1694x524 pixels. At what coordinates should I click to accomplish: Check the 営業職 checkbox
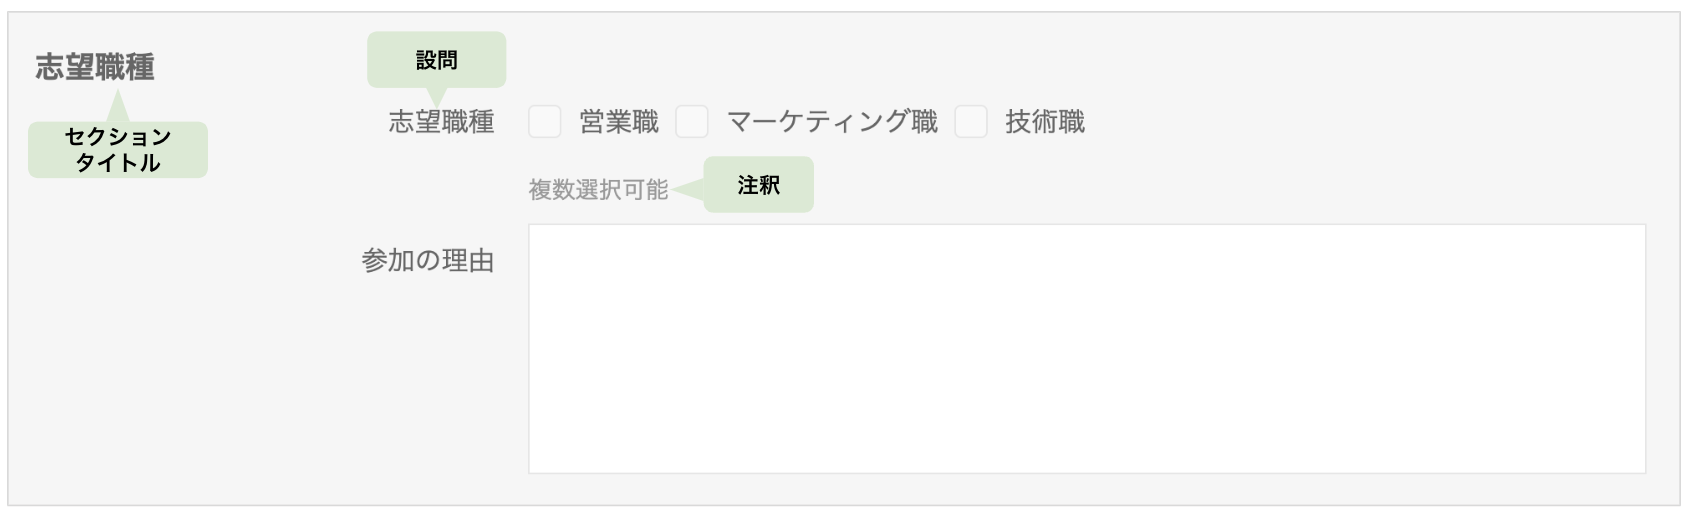(545, 122)
